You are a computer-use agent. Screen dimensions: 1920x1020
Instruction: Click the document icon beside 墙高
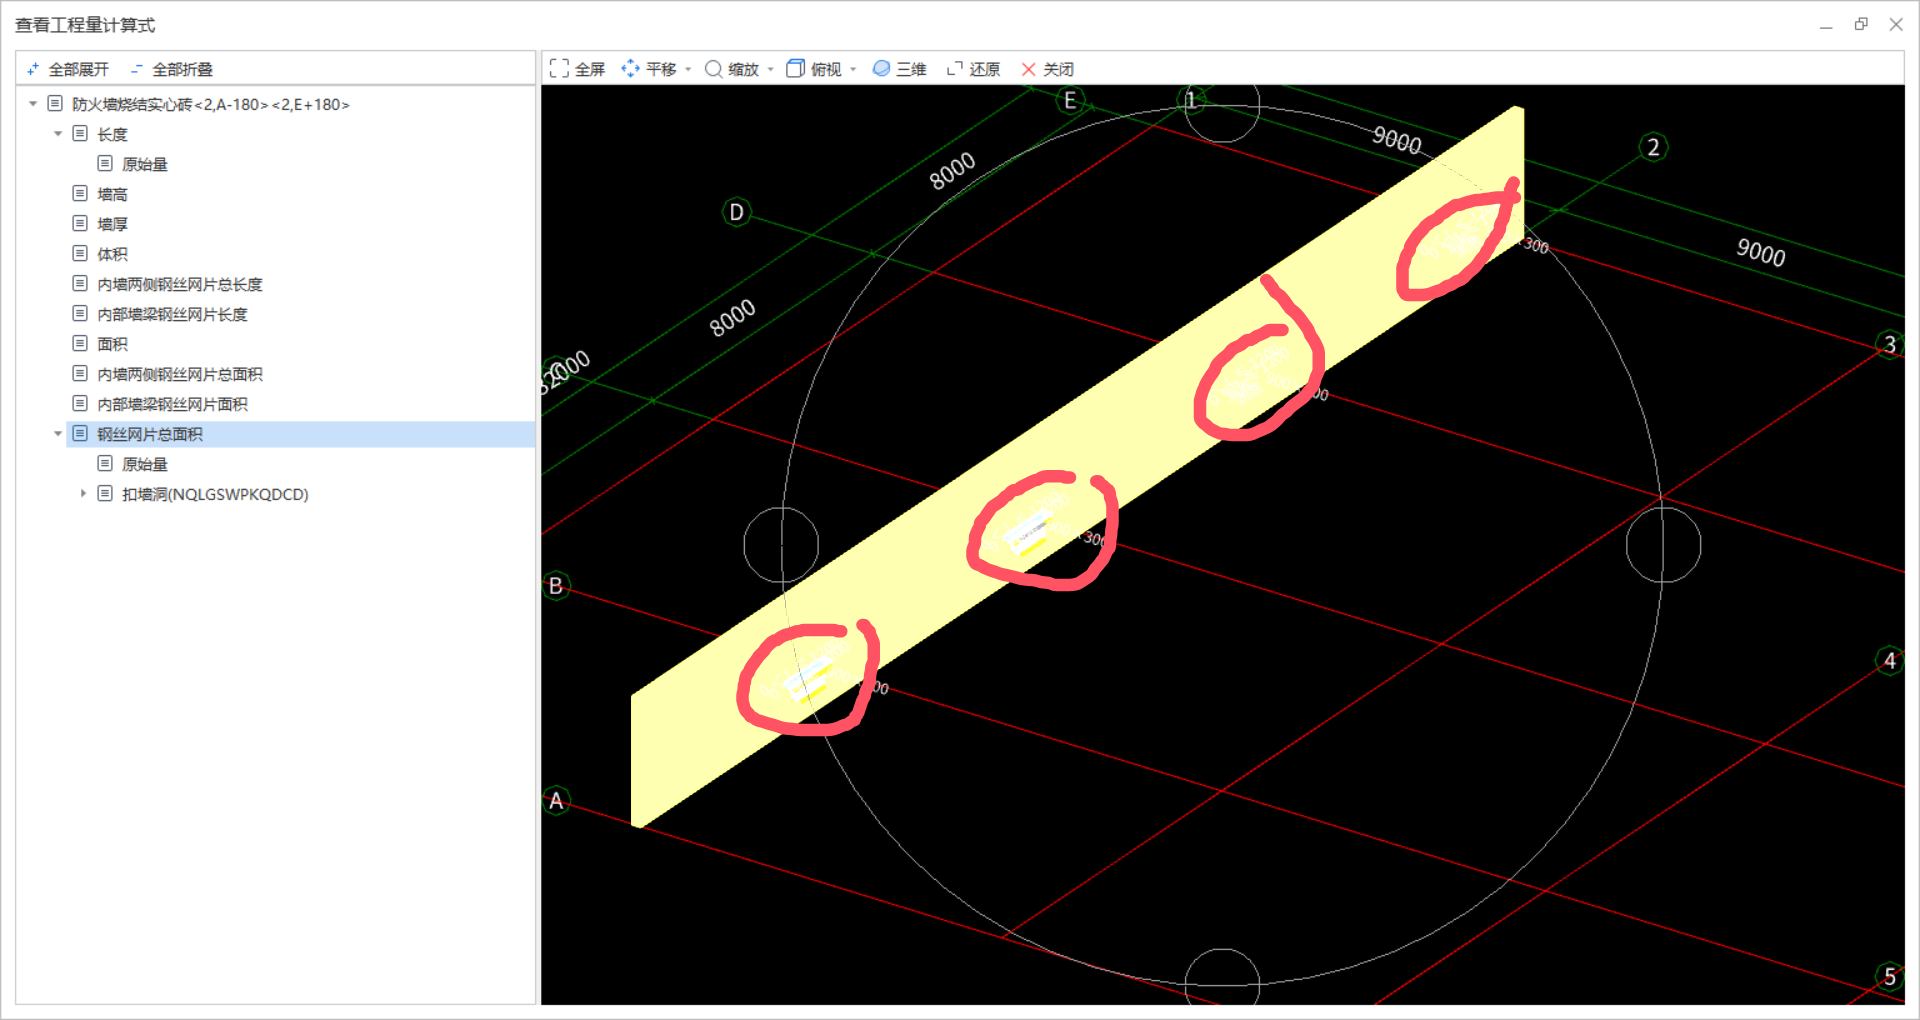tap(80, 193)
